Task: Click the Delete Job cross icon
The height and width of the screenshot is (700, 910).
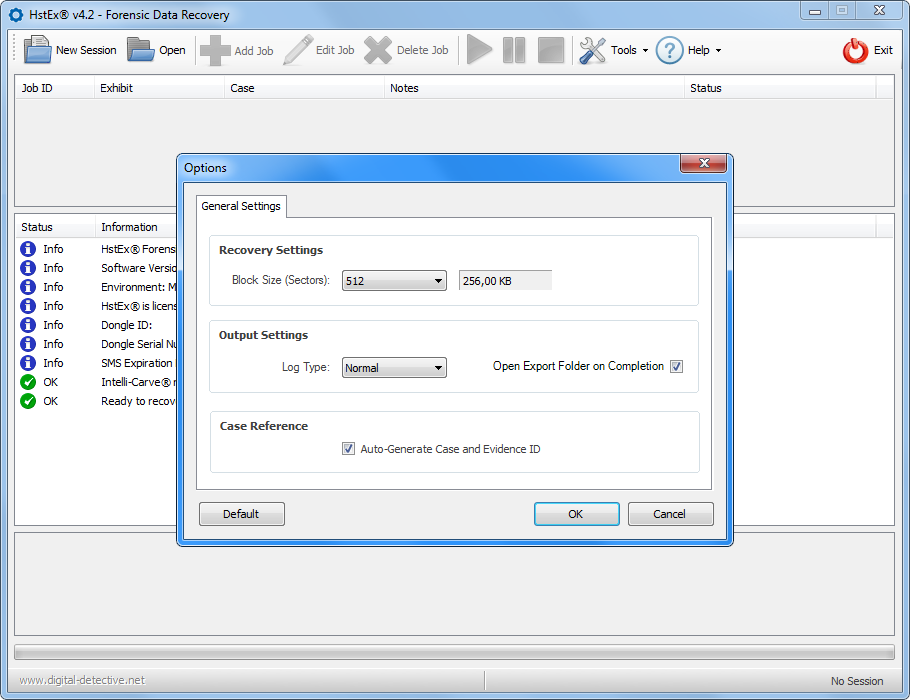Action: coord(378,50)
